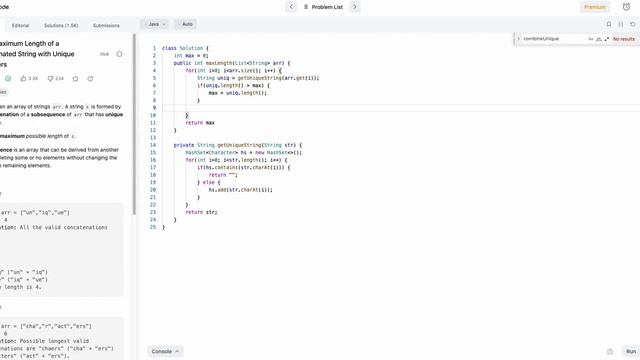Click the Premium button

[x=594, y=7]
